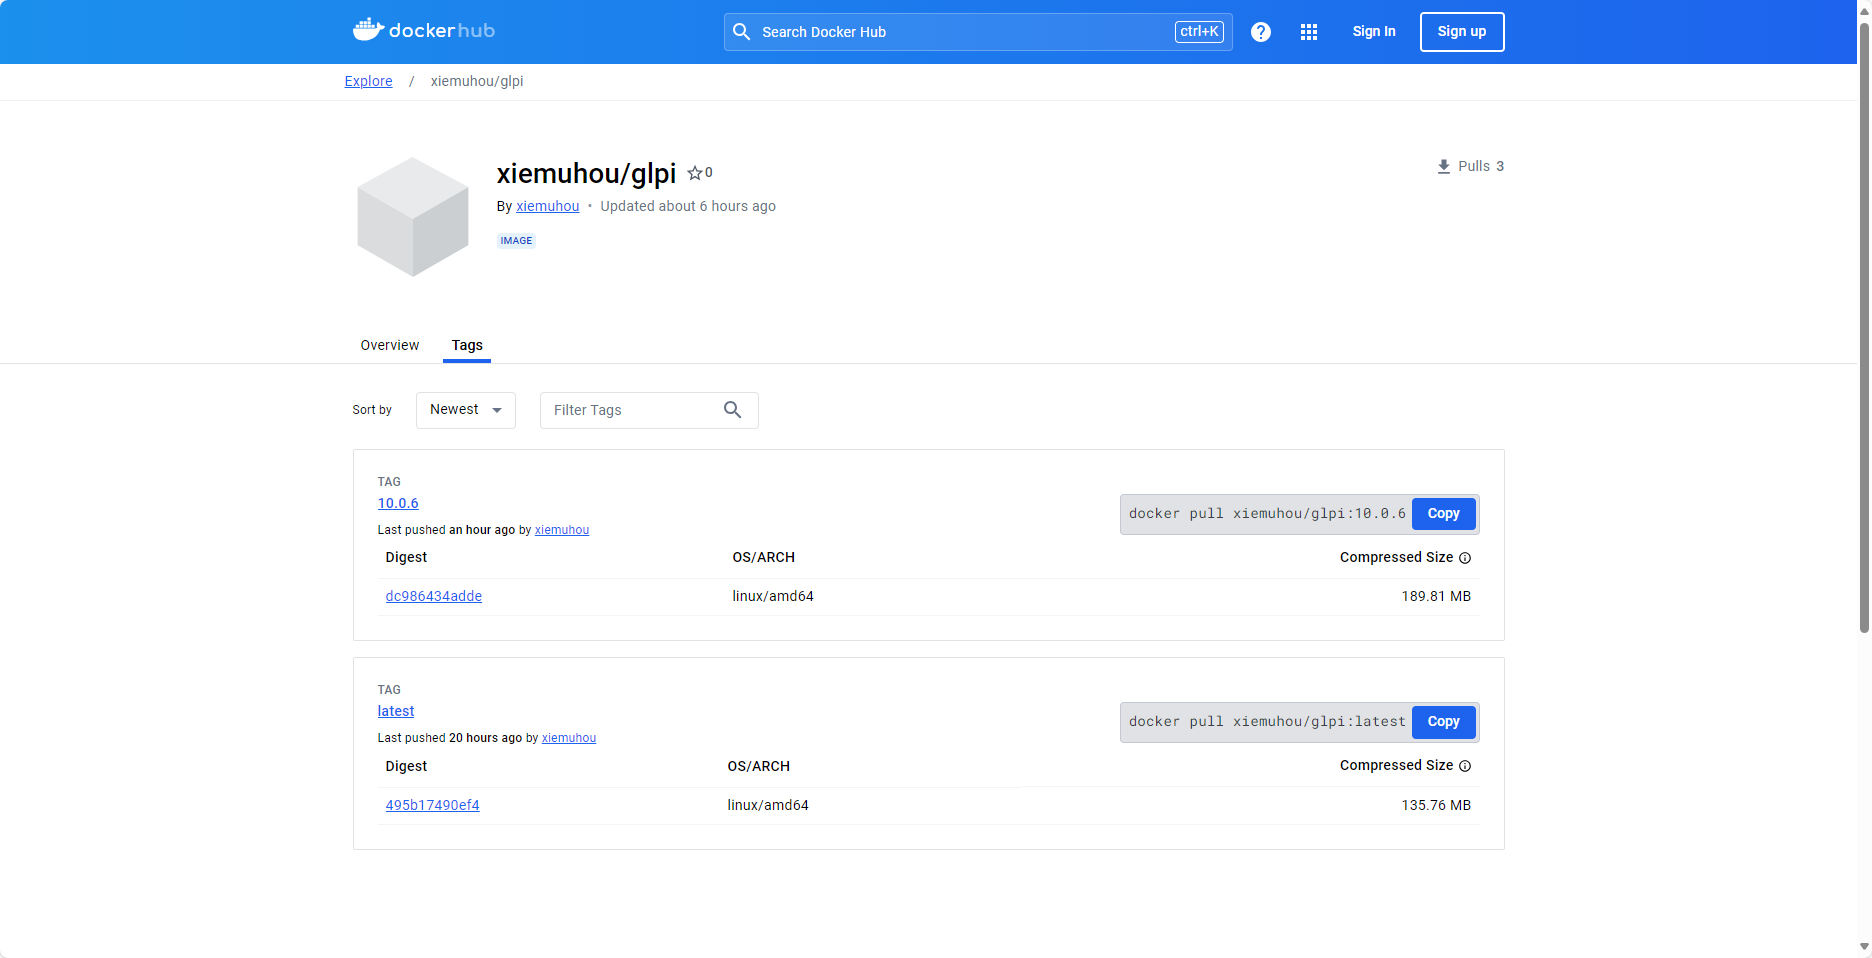Click info icon beside latest Compressed Size
1872x958 pixels.
click(1465, 766)
